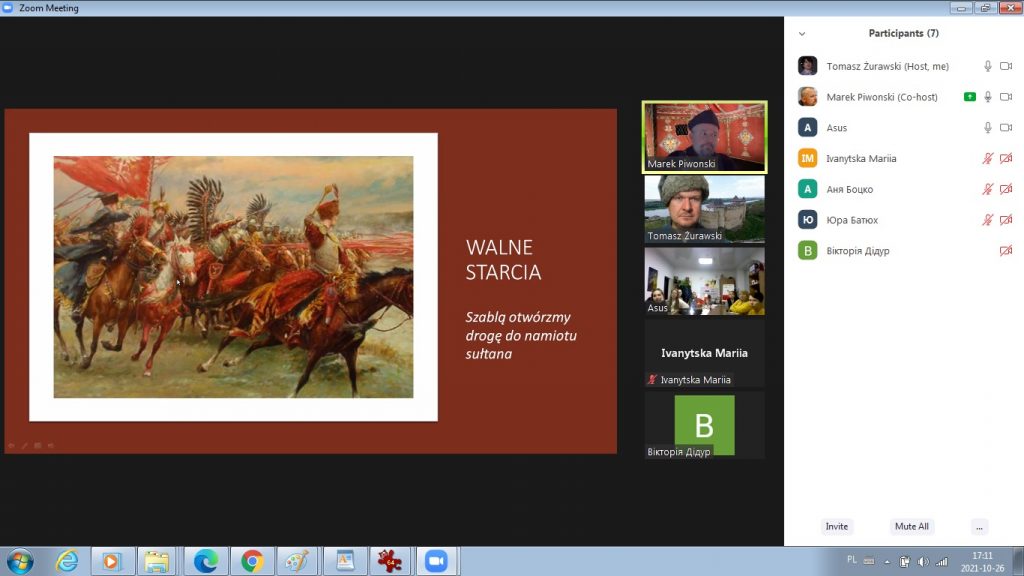1024x576 pixels.
Task: Click the Zoom icon in the taskbar
Action: 435,561
